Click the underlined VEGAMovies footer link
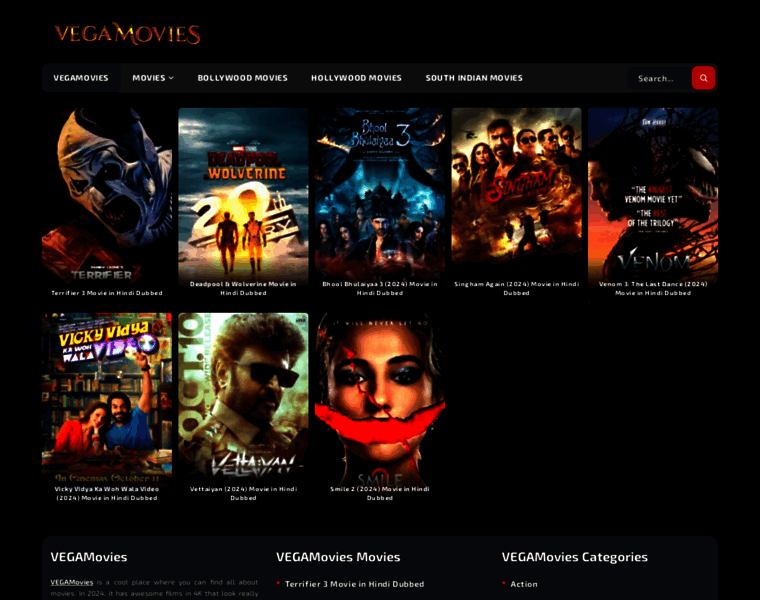 point(72,582)
